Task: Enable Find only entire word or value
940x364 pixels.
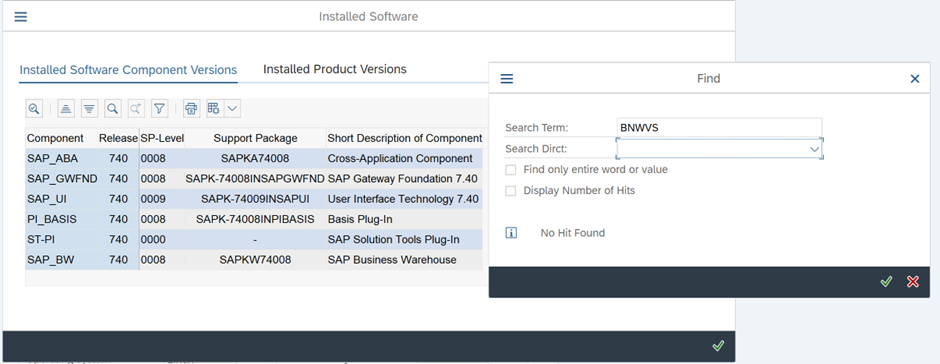Action: 510,170
